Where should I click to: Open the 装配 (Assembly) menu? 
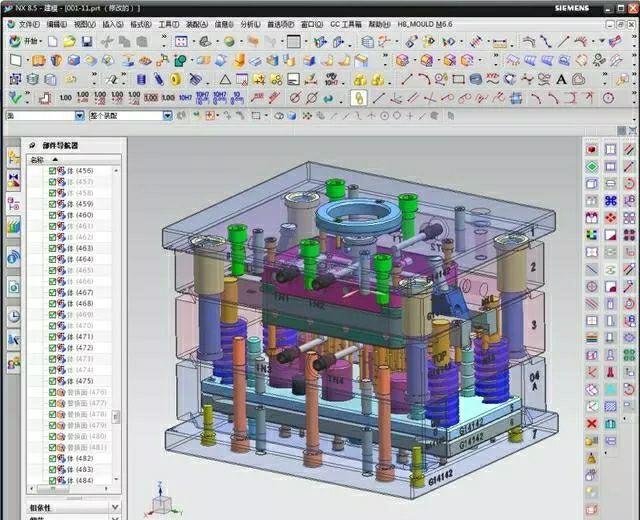[x=197, y=24]
